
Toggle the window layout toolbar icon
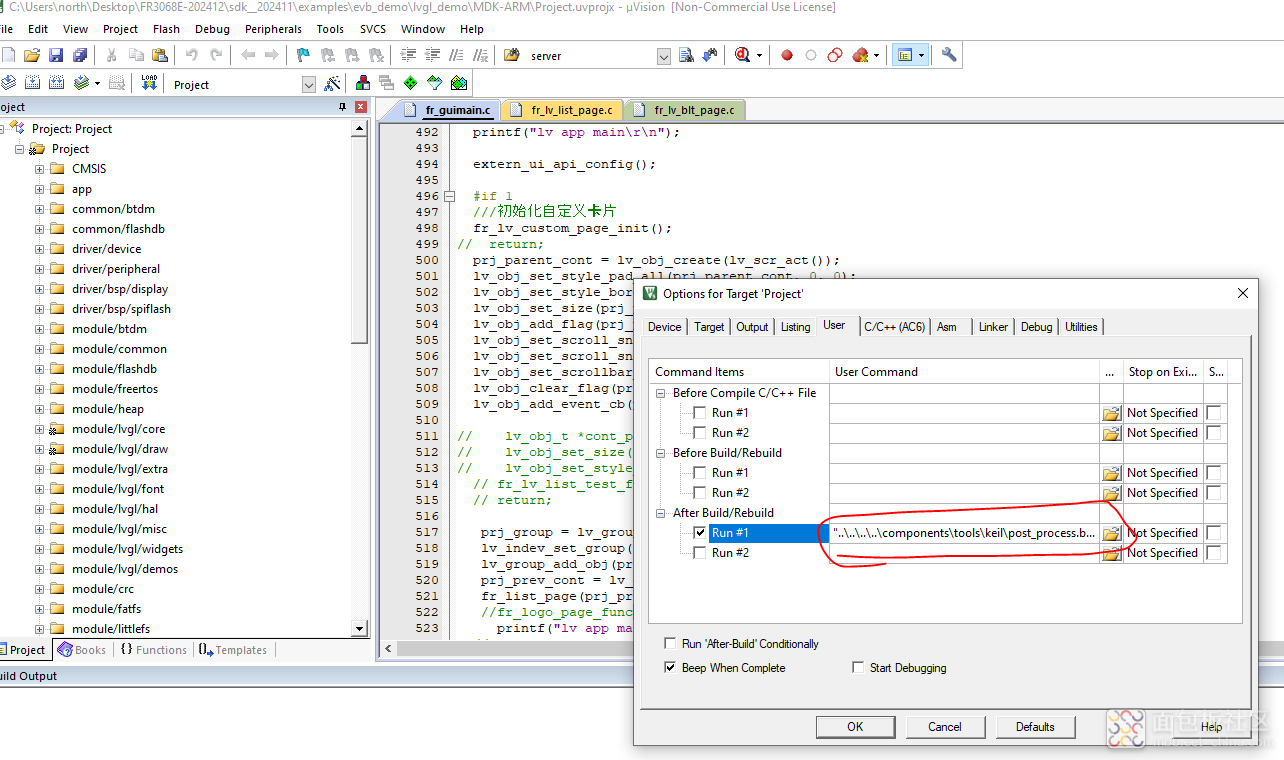click(905, 55)
